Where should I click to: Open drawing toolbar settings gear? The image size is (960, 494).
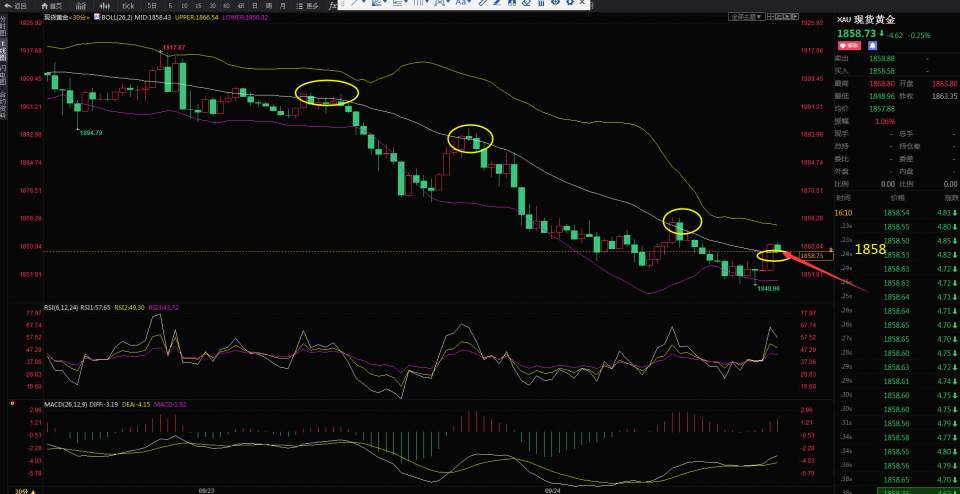(x=569, y=2)
